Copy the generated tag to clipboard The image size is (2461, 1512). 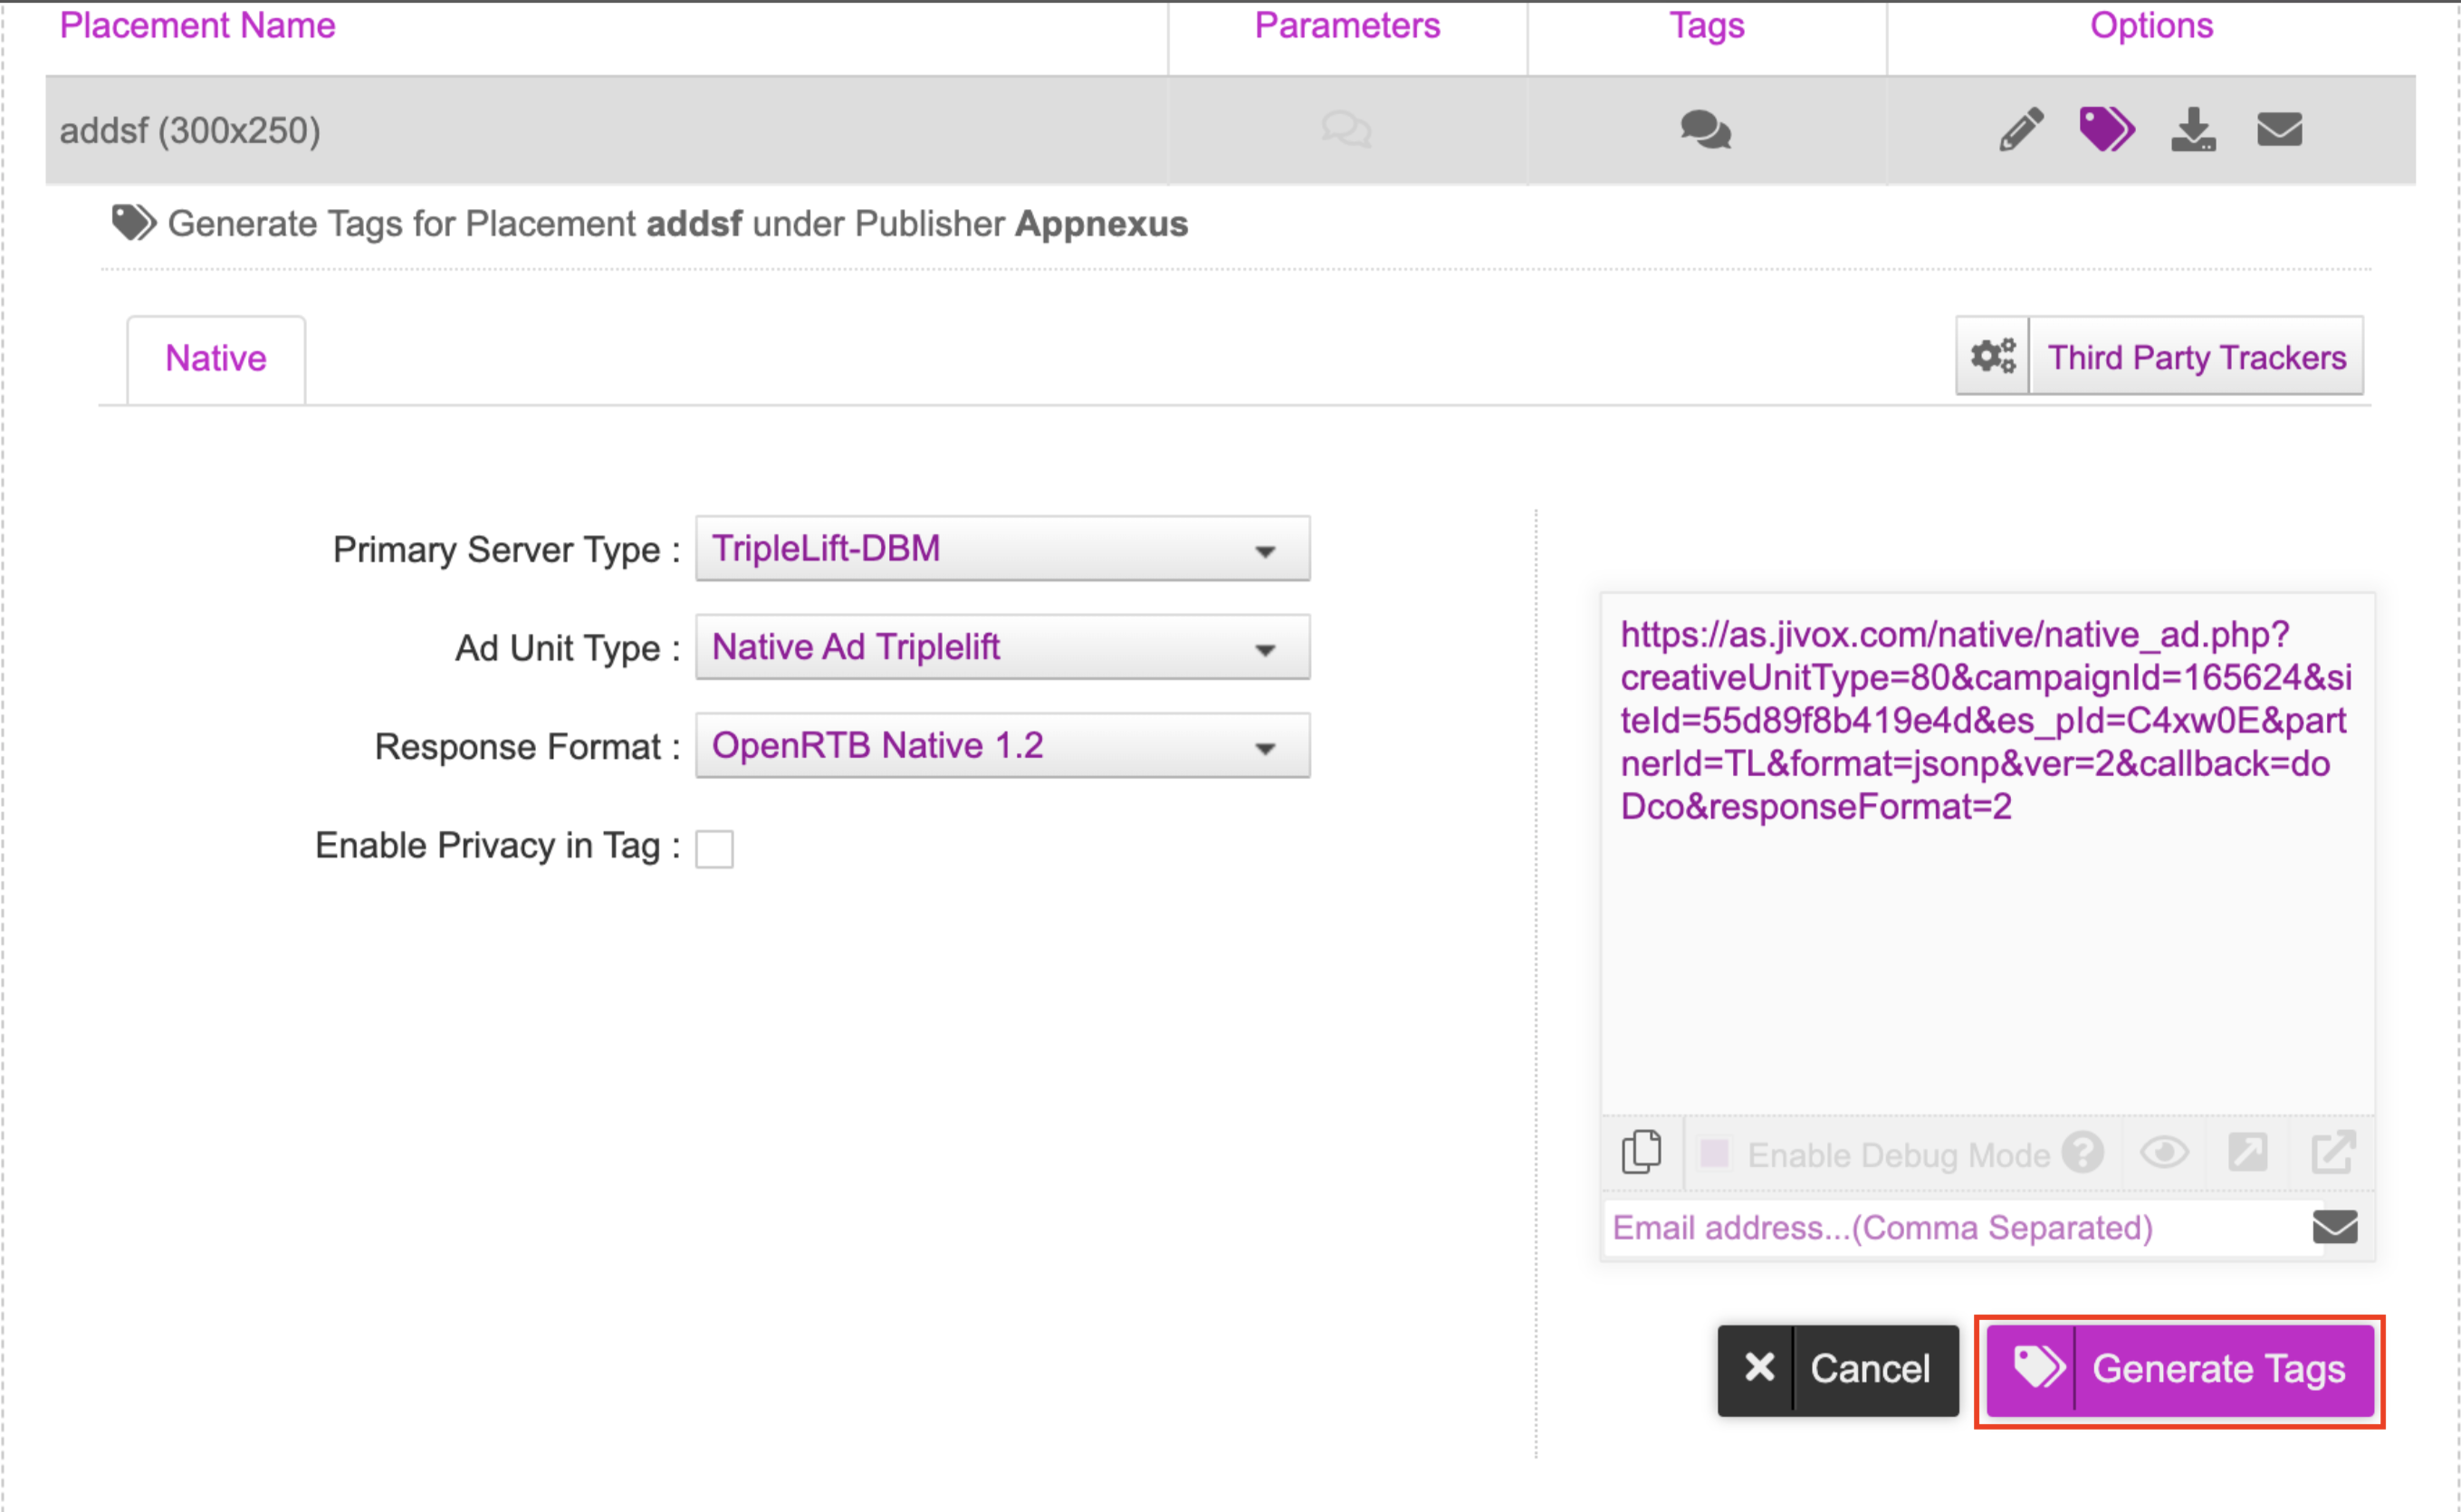click(x=1641, y=1153)
